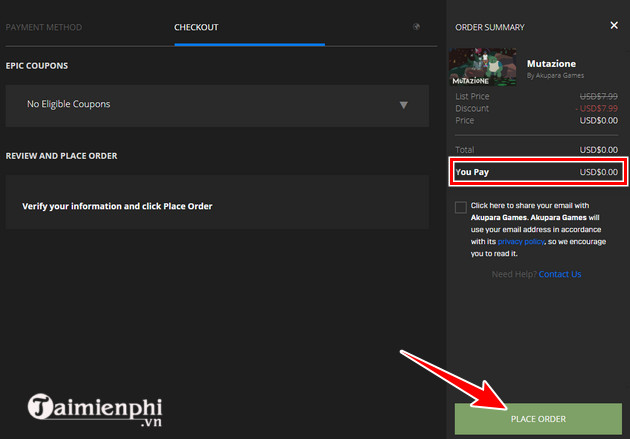Click the You Pay USD$0.00 amount
The width and height of the screenshot is (630, 439).
(599, 172)
